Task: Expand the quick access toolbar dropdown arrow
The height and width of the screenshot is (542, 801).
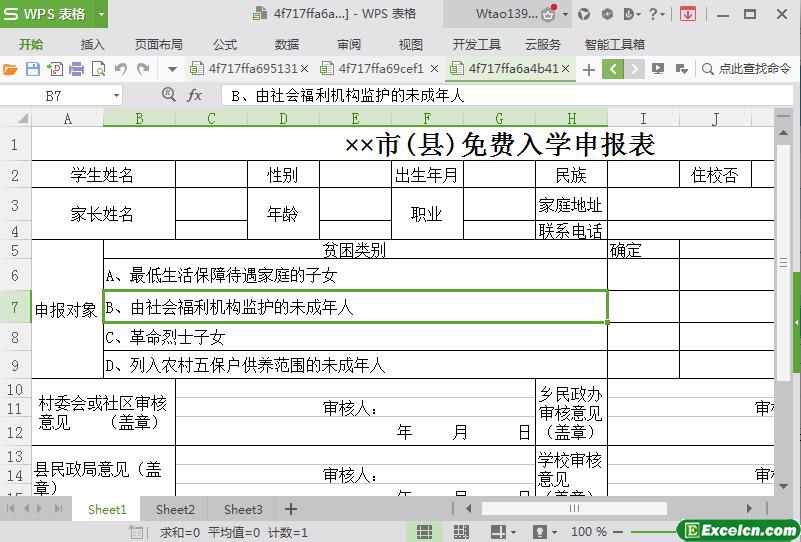Action: click(172, 69)
